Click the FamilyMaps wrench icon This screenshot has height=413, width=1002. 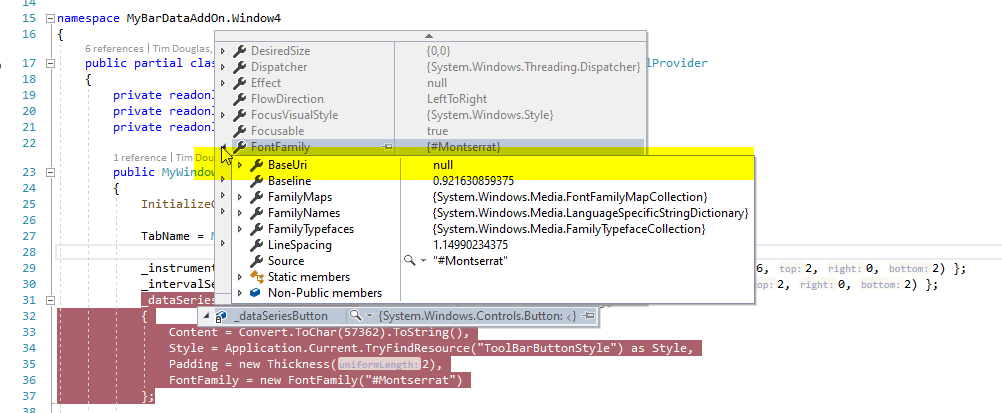pyautogui.click(x=256, y=197)
